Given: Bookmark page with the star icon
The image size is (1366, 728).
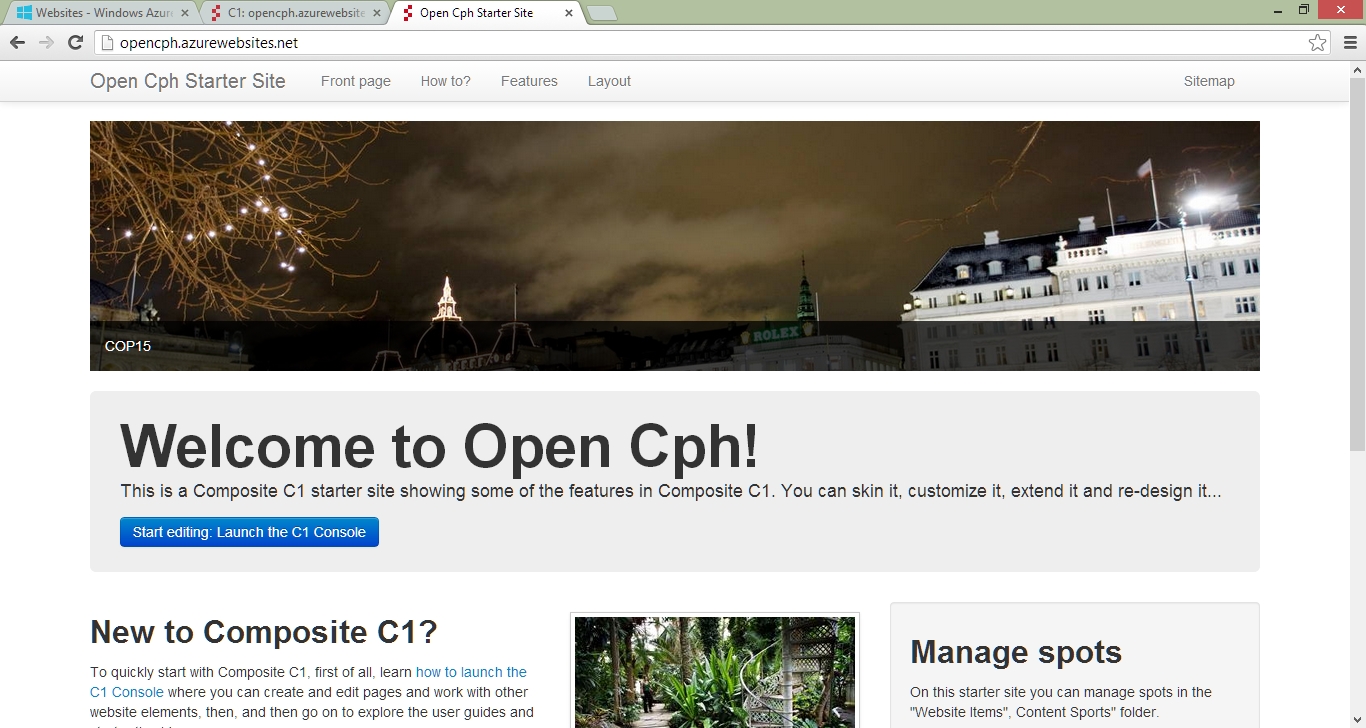Looking at the screenshot, I should pos(1317,43).
